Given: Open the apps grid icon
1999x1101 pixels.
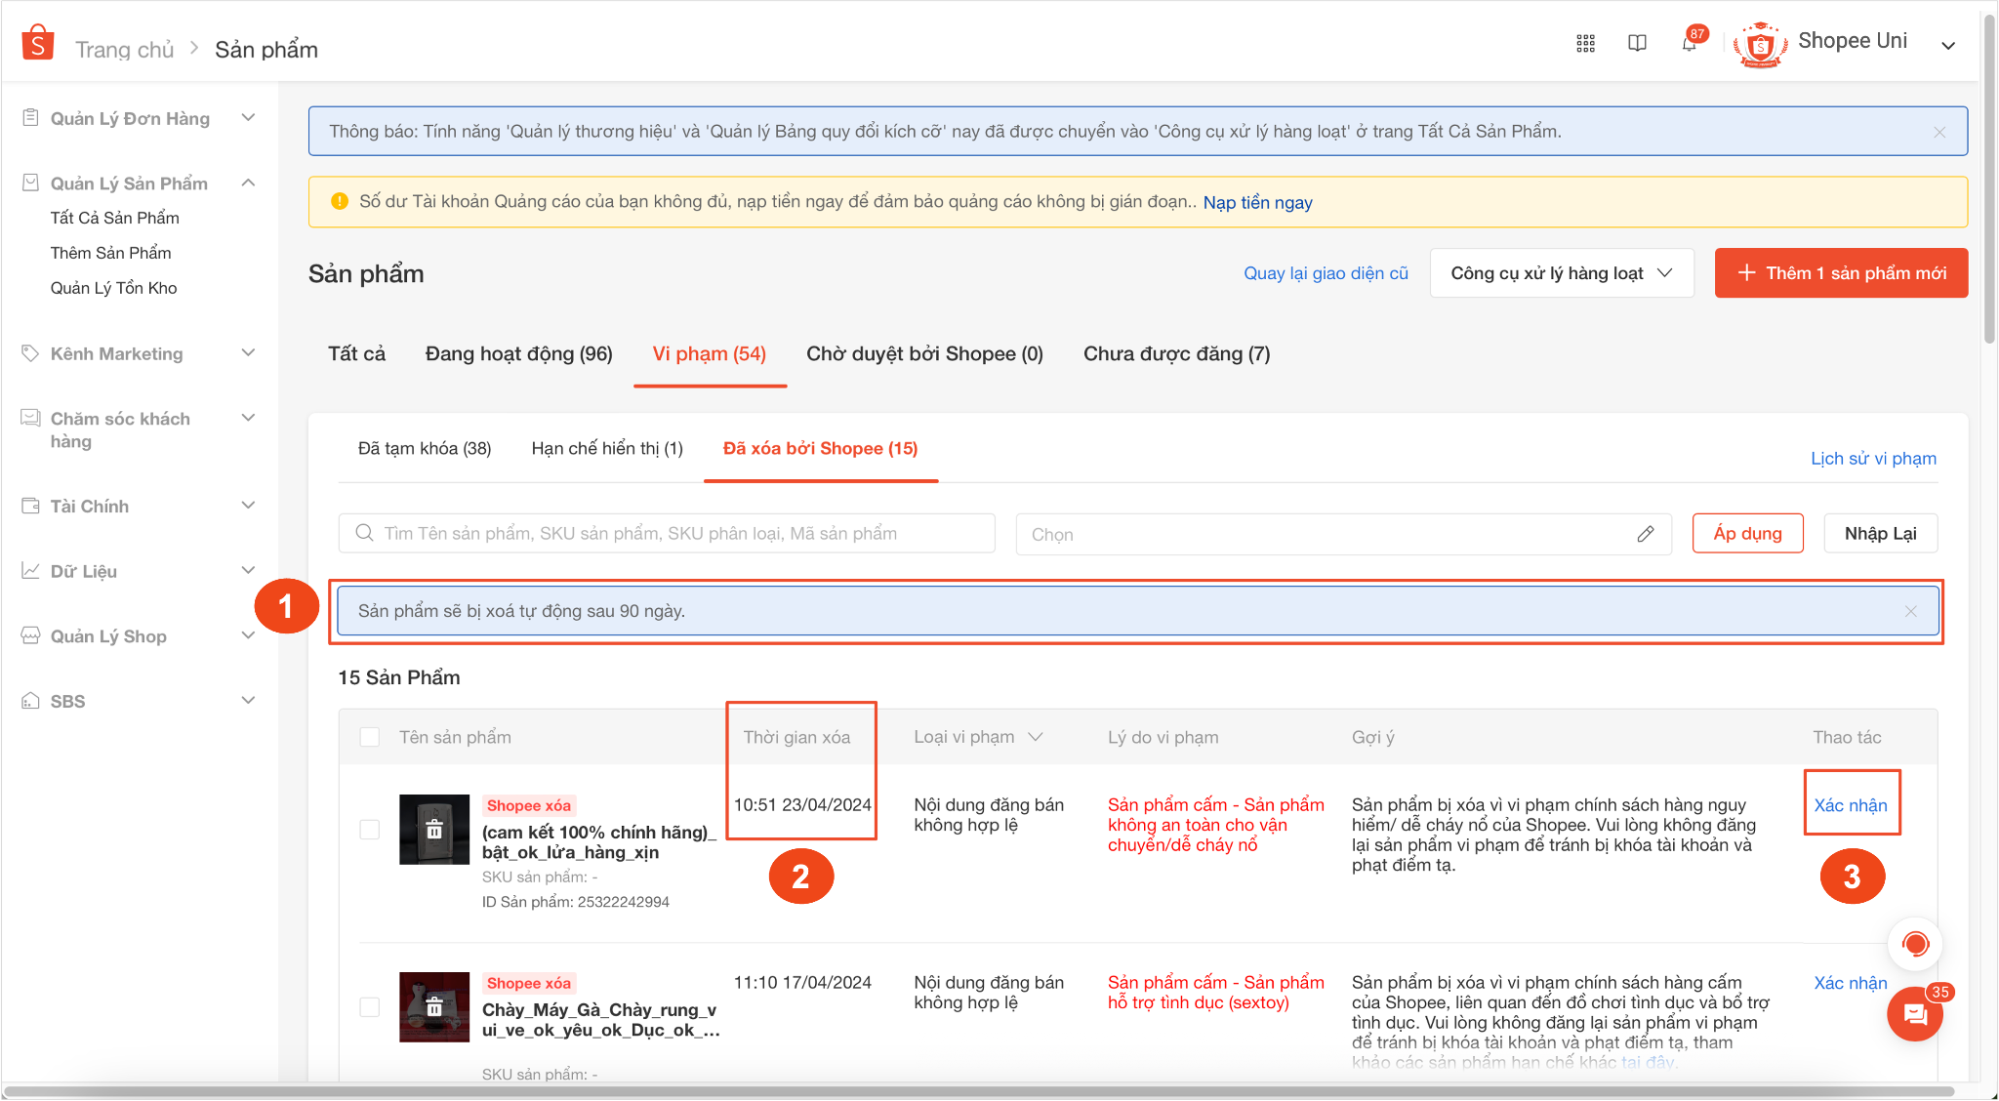Looking at the screenshot, I should pyautogui.click(x=1585, y=43).
